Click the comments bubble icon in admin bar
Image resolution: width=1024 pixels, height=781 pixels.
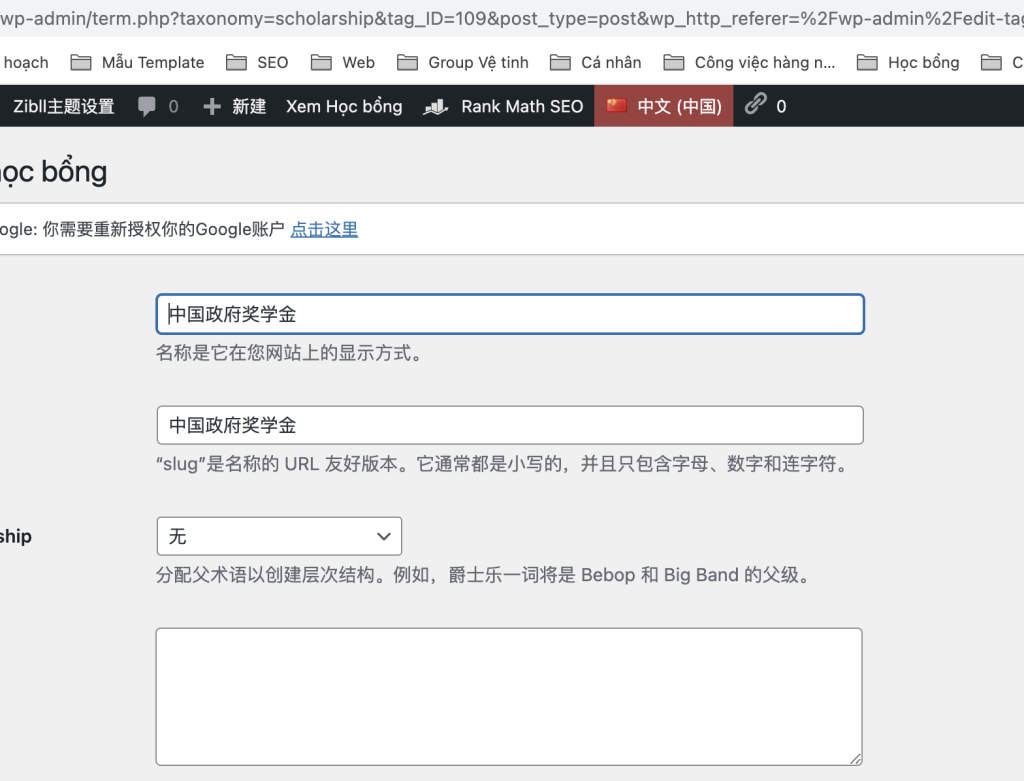(147, 106)
